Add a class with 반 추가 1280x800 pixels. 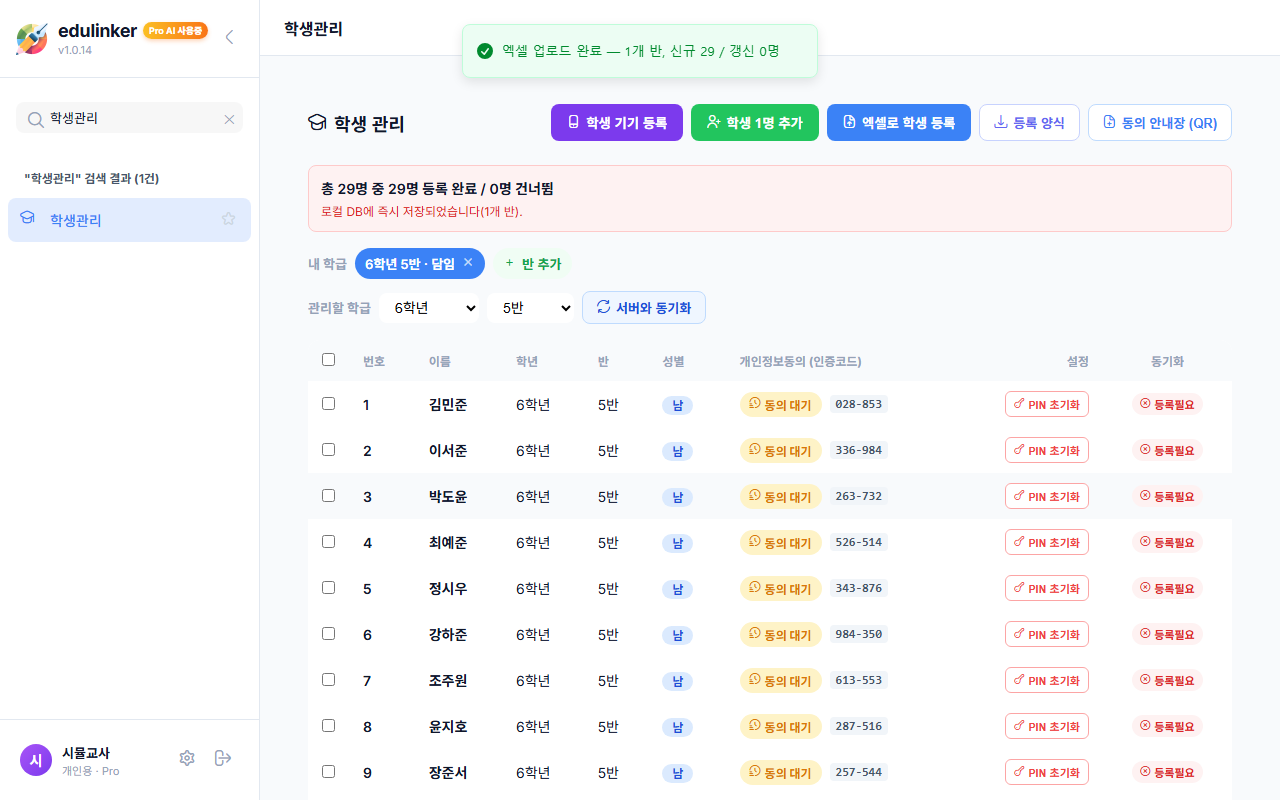(x=533, y=263)
